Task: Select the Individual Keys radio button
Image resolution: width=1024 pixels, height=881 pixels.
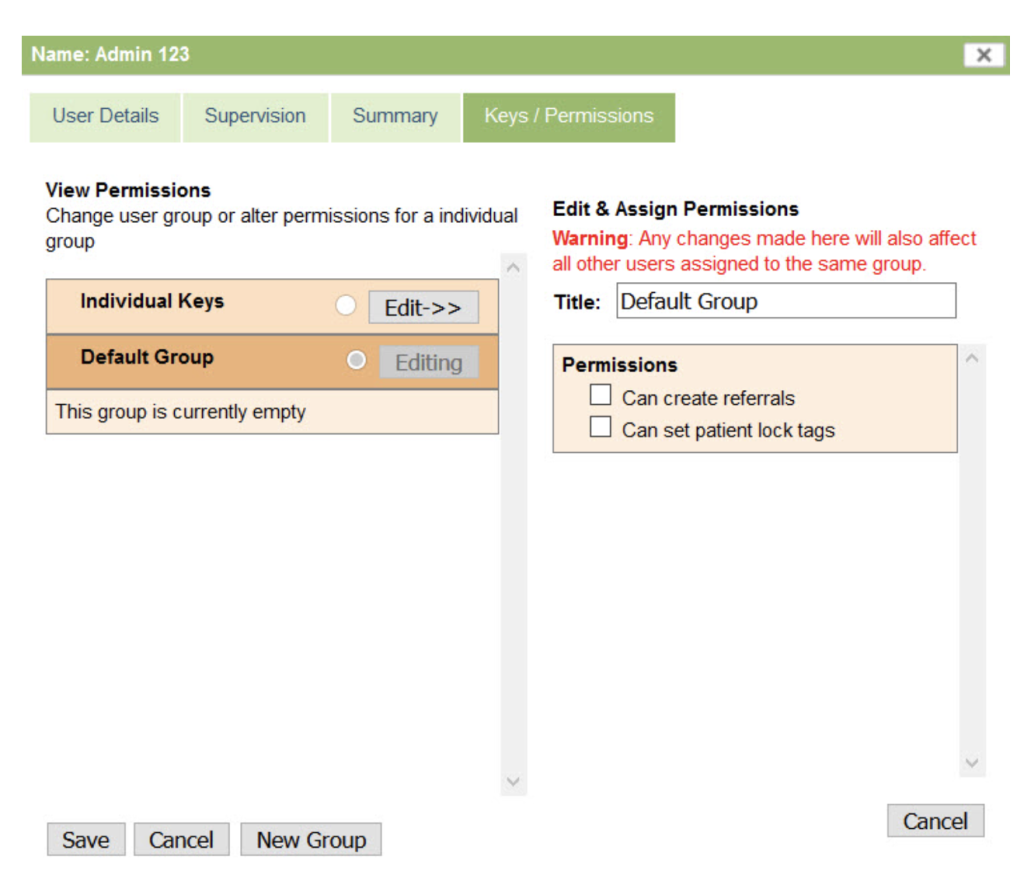Action: point(345,306)
